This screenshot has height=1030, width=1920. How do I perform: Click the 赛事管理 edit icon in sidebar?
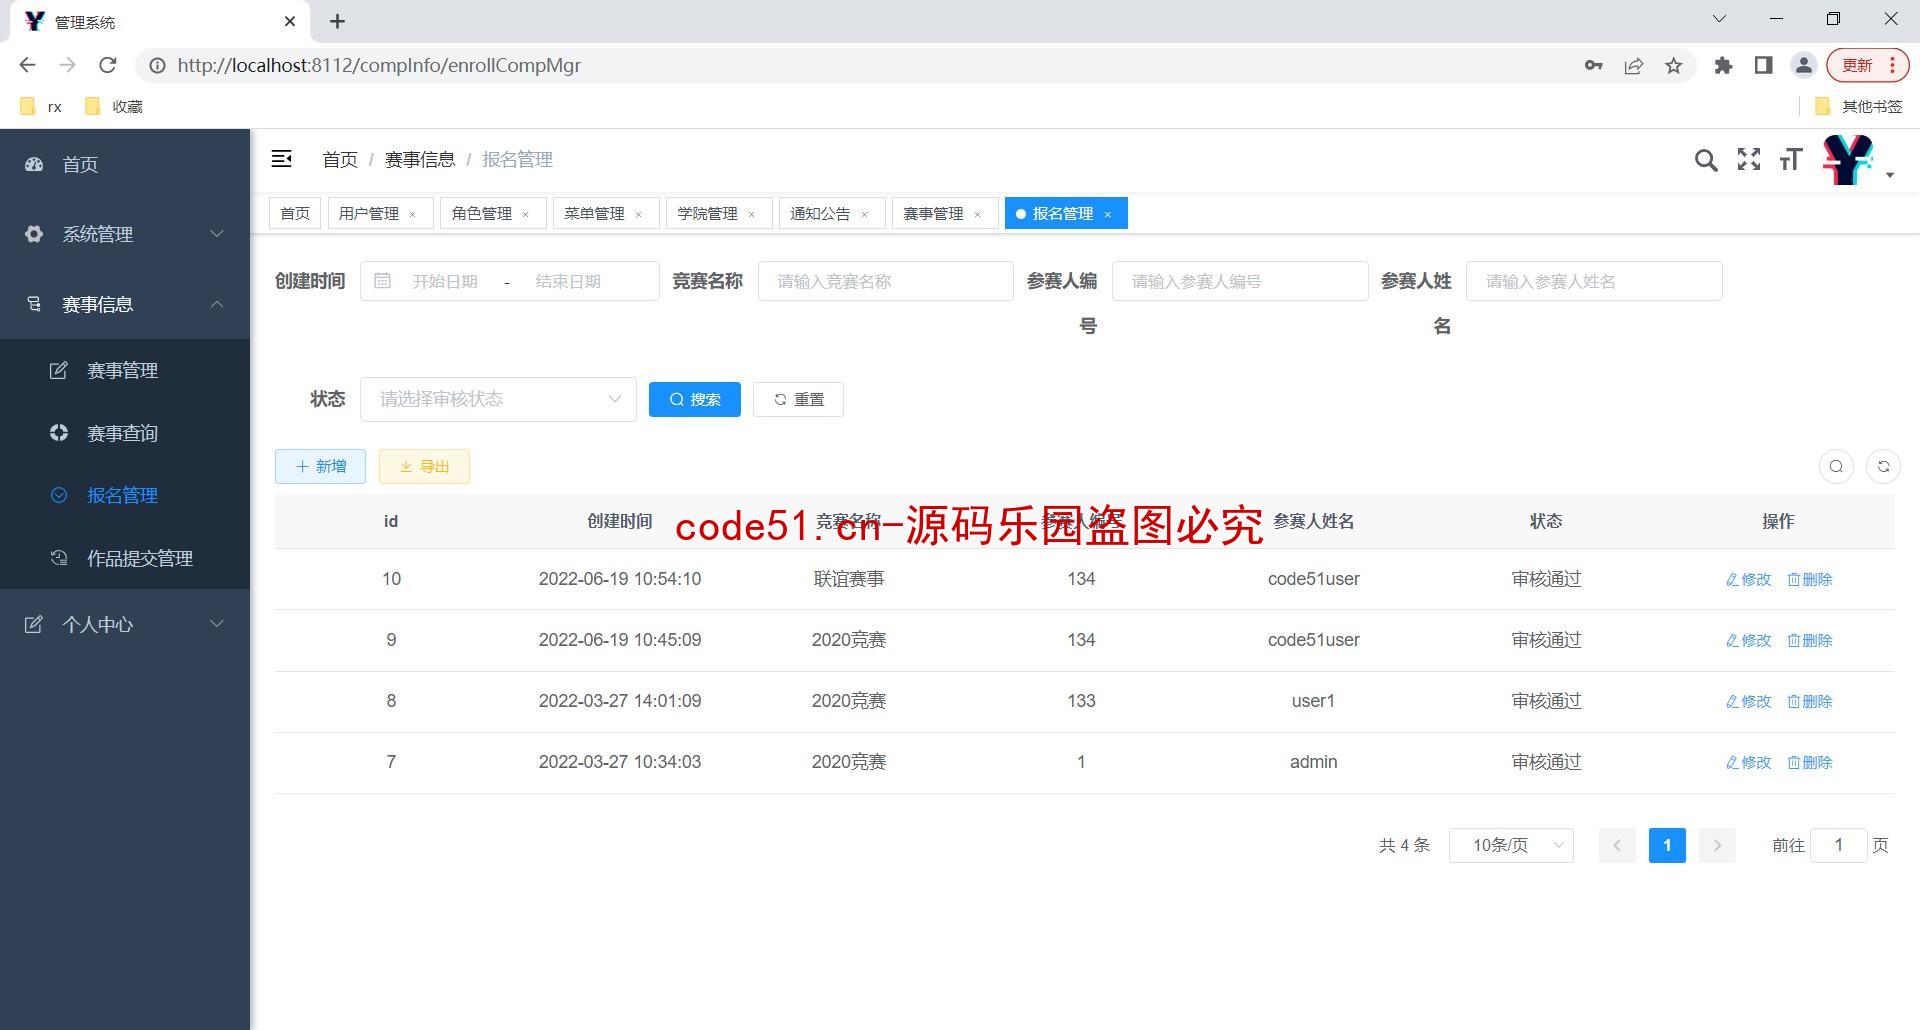coord(59,370)
